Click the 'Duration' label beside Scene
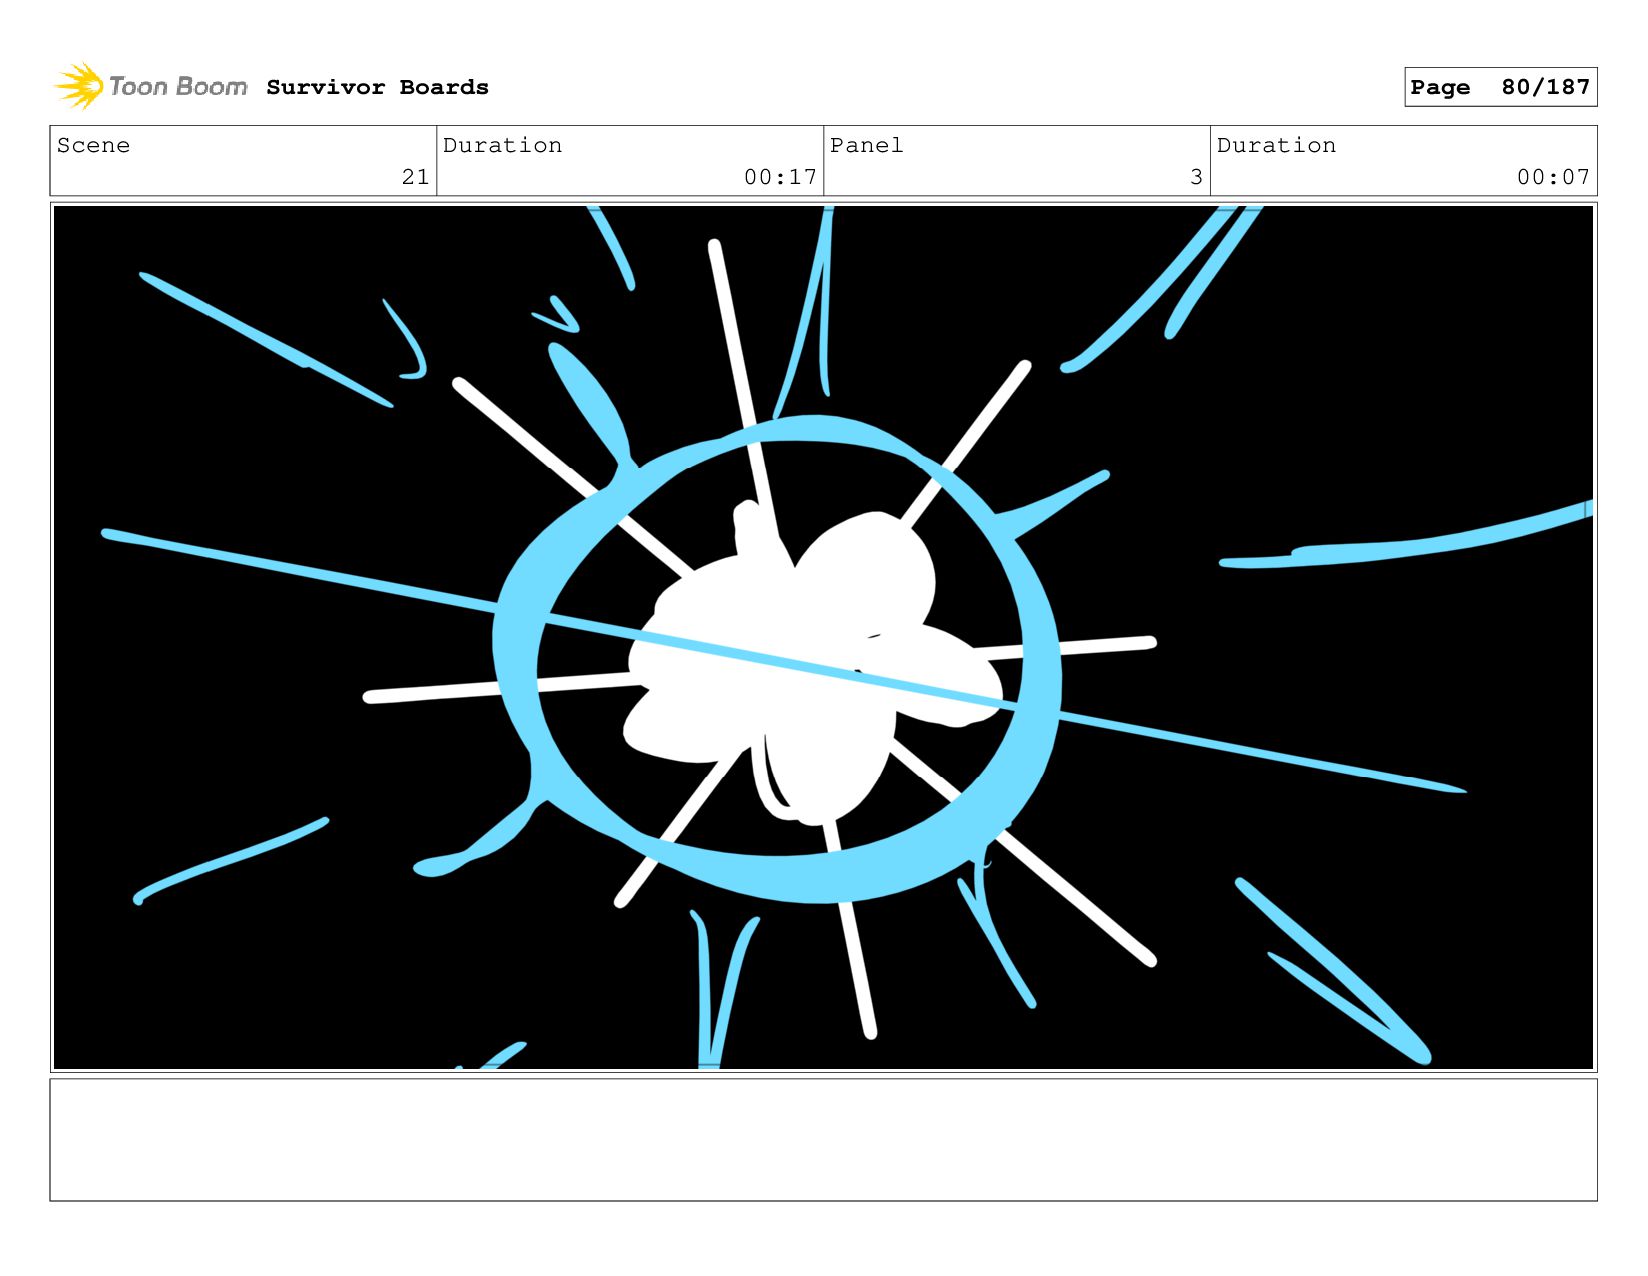The height and width of the screenshot is (1276, 1648). click(x=502, y=145)
